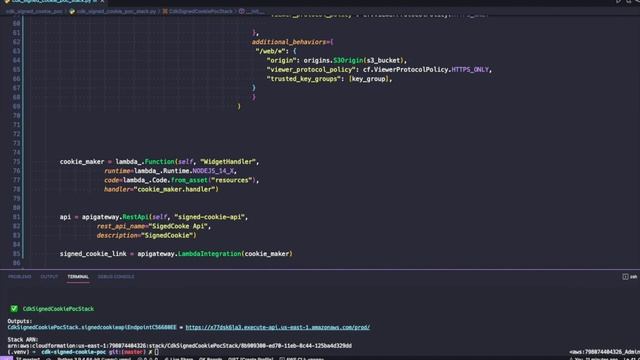Click the cloudformation stack ARN text in terminal

click(x=180, y=346)
